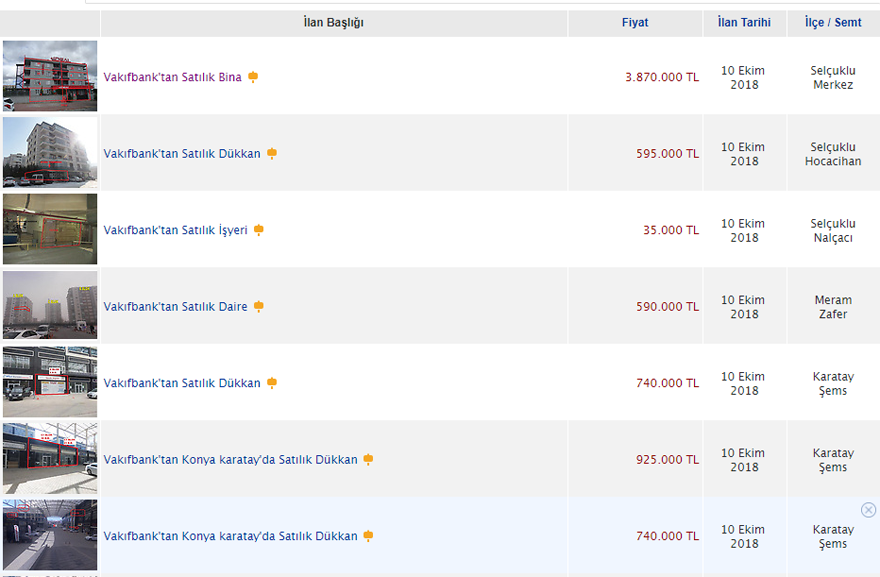This screenshot has height=577, width=880.
Task: Open Vakıfbank'tan Satılık Bina listing link
Action: point(172,77)
